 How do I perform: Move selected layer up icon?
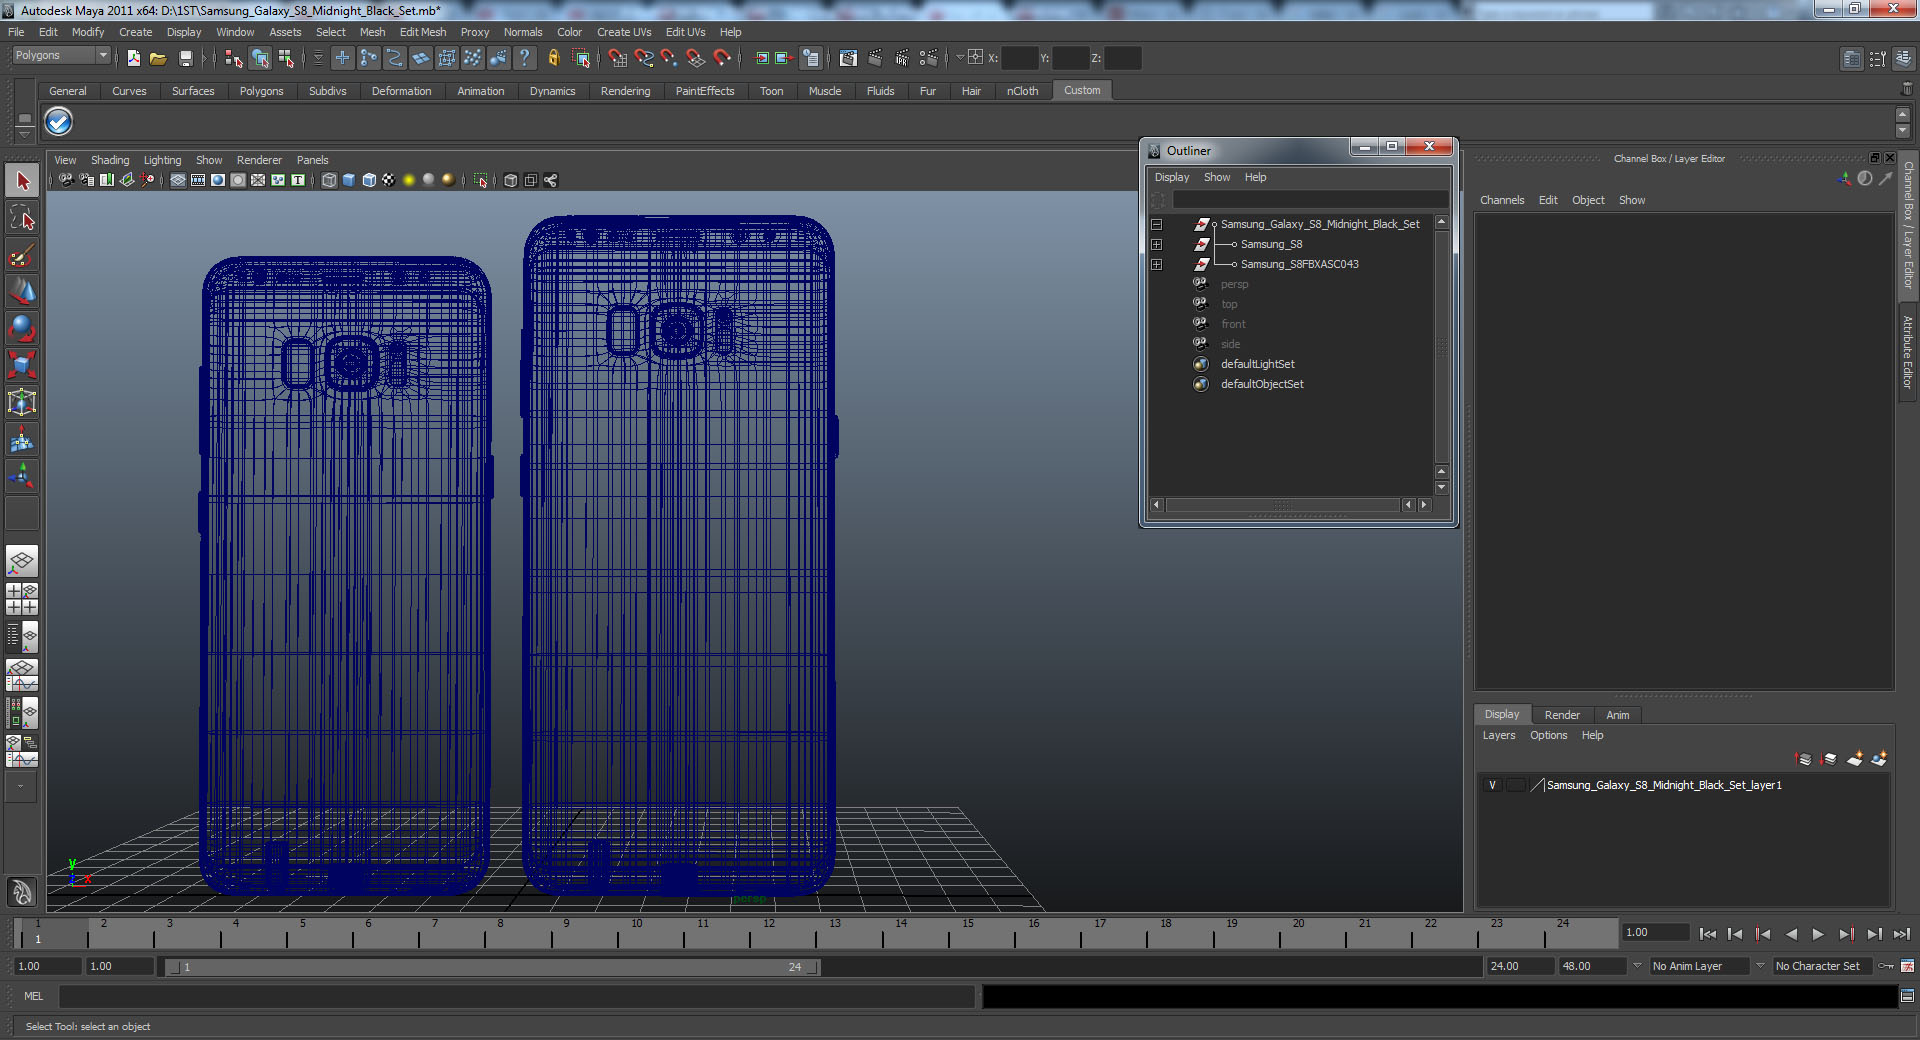[1804, 759]
